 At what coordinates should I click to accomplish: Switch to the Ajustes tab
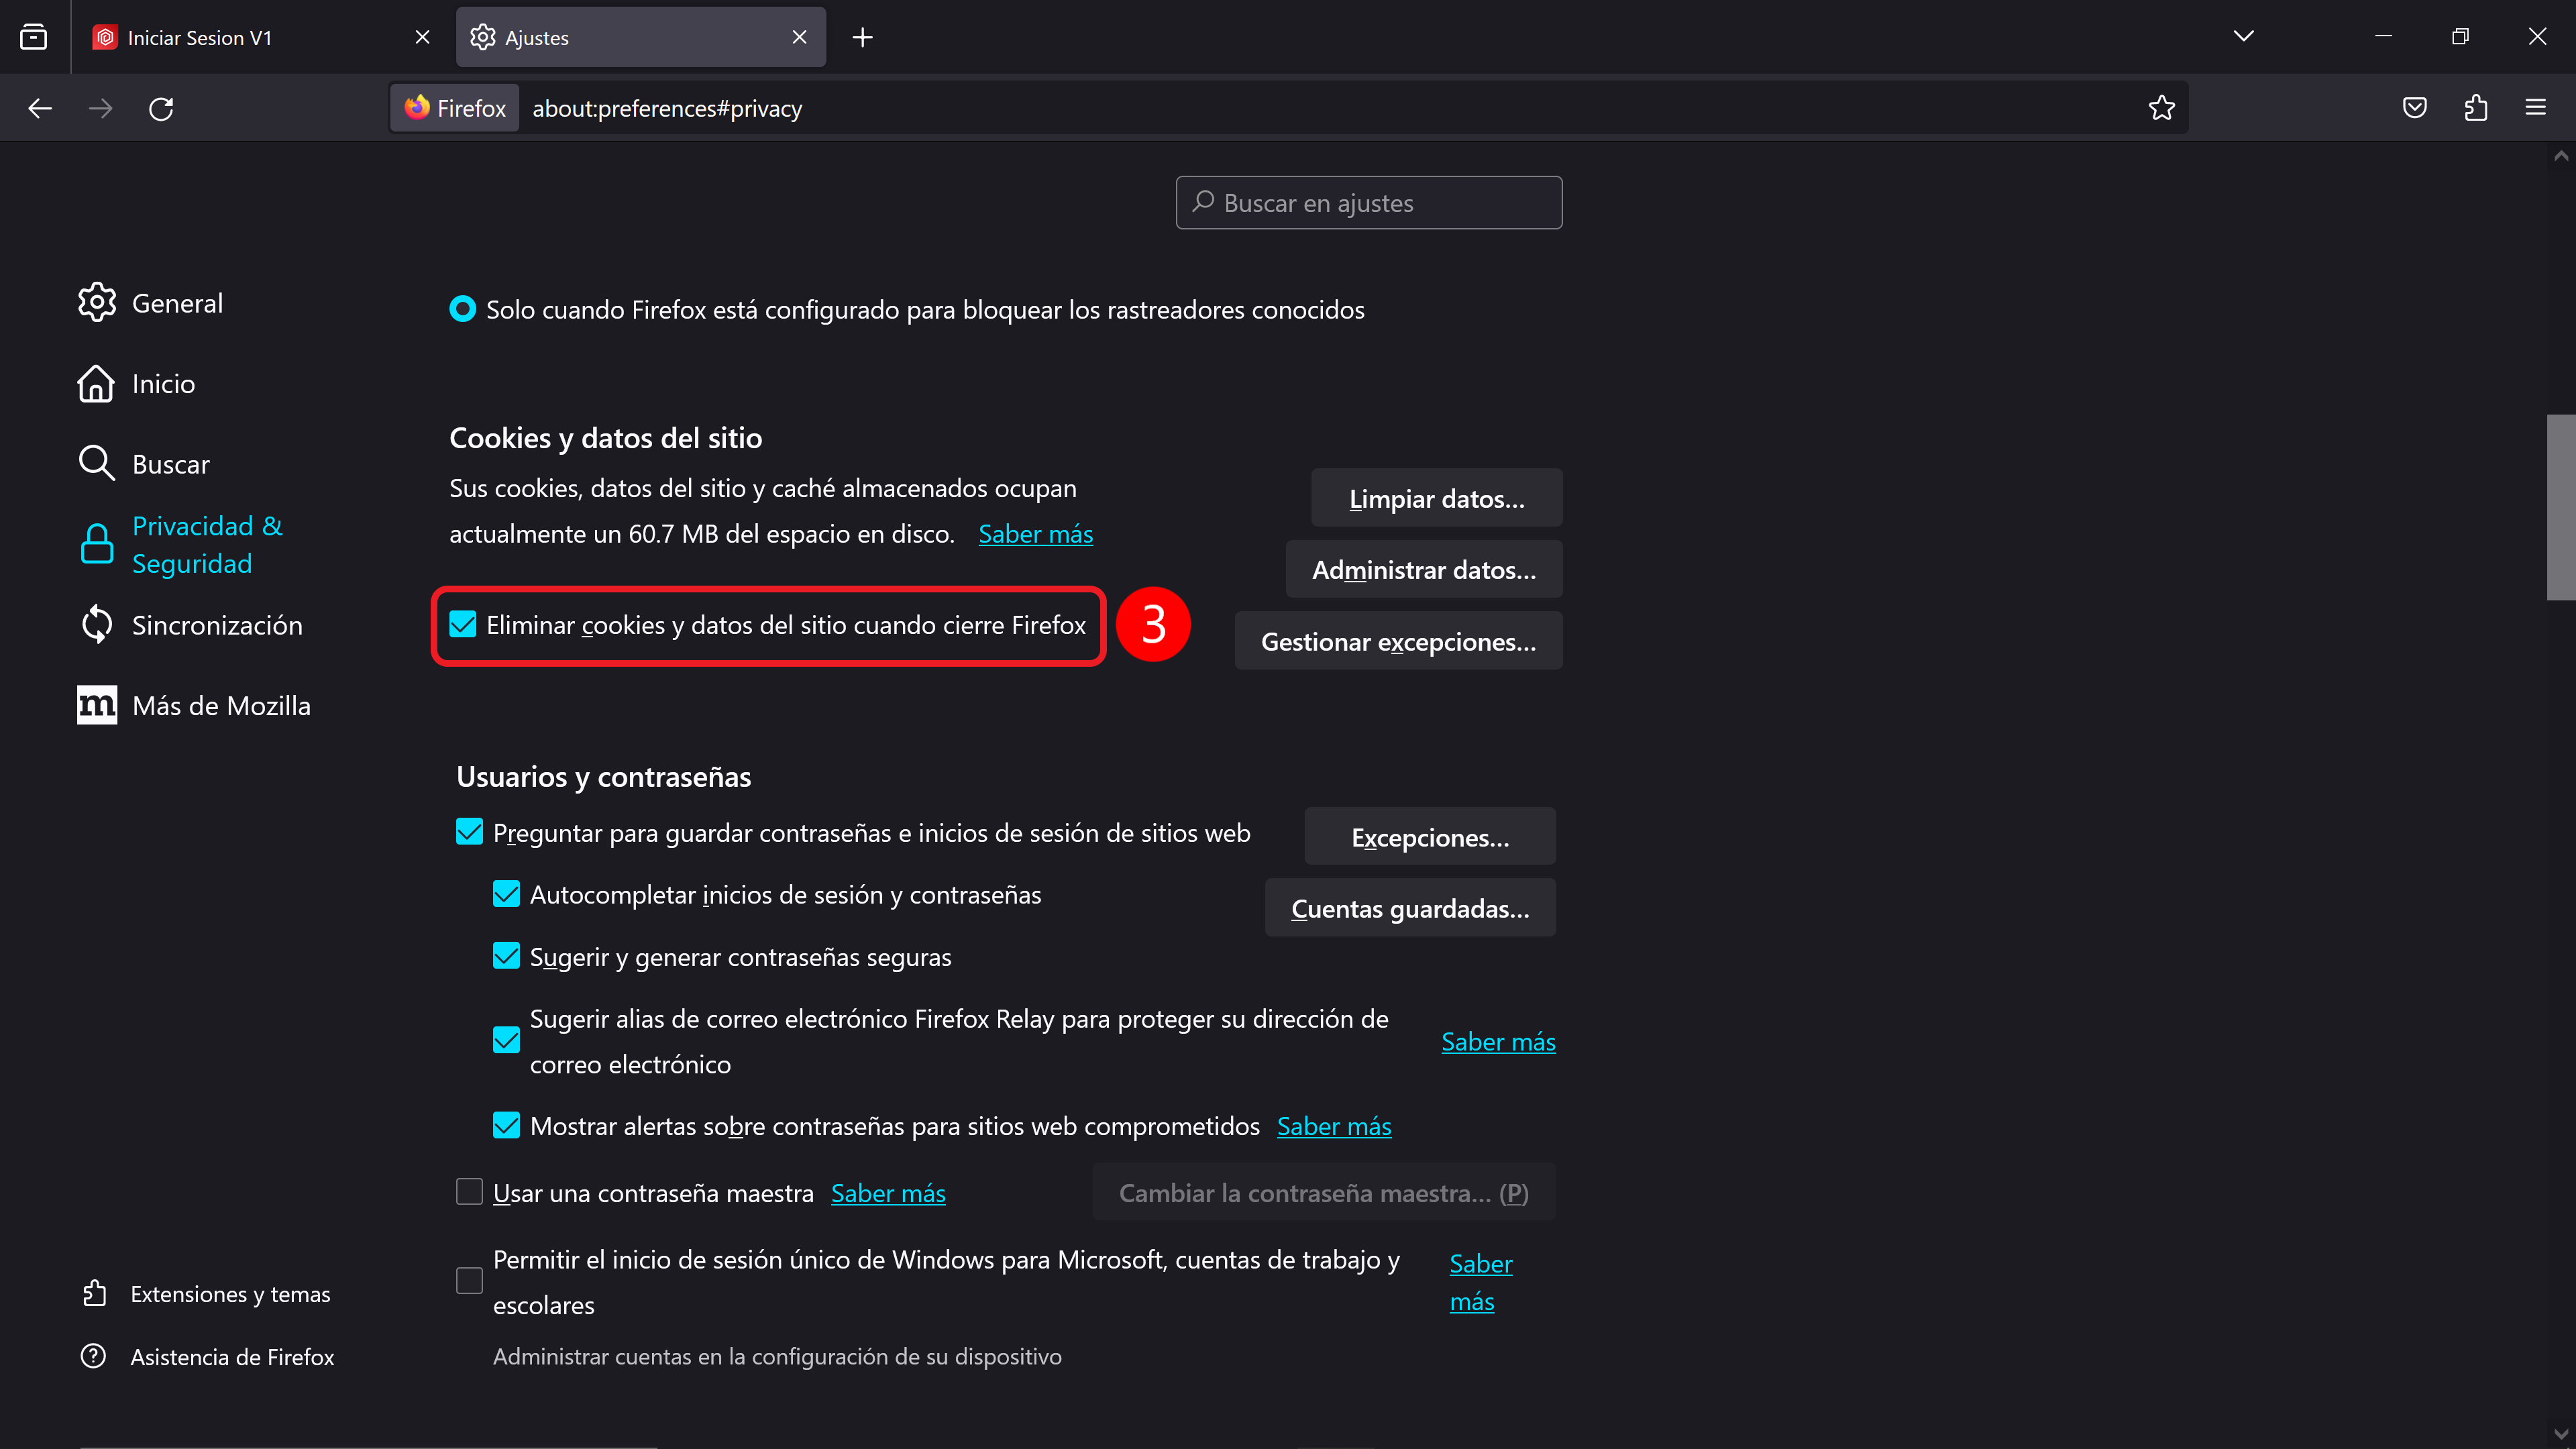641,37
